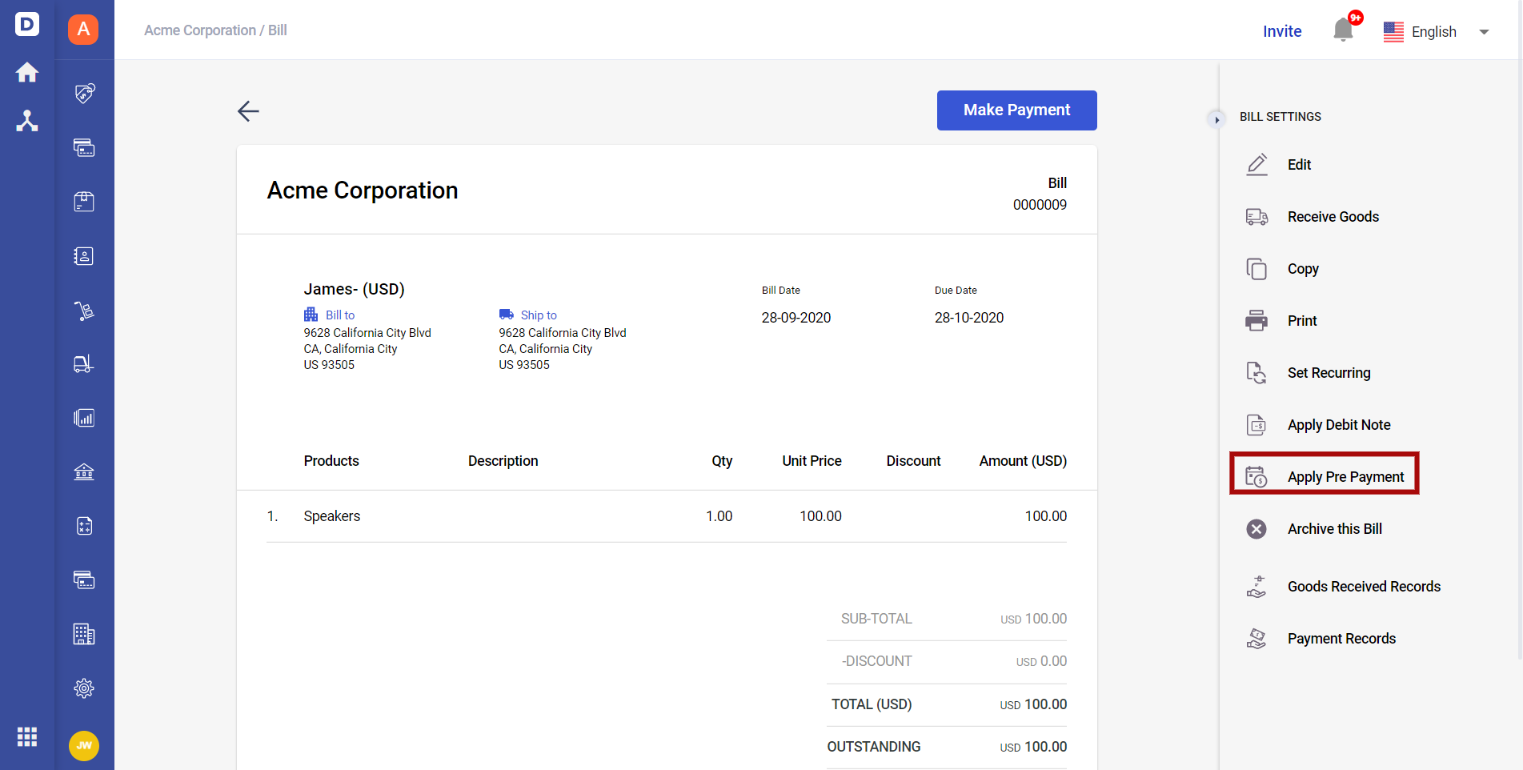
Task: Click the Acme Corporation bill heading
Action: (362, 190)
